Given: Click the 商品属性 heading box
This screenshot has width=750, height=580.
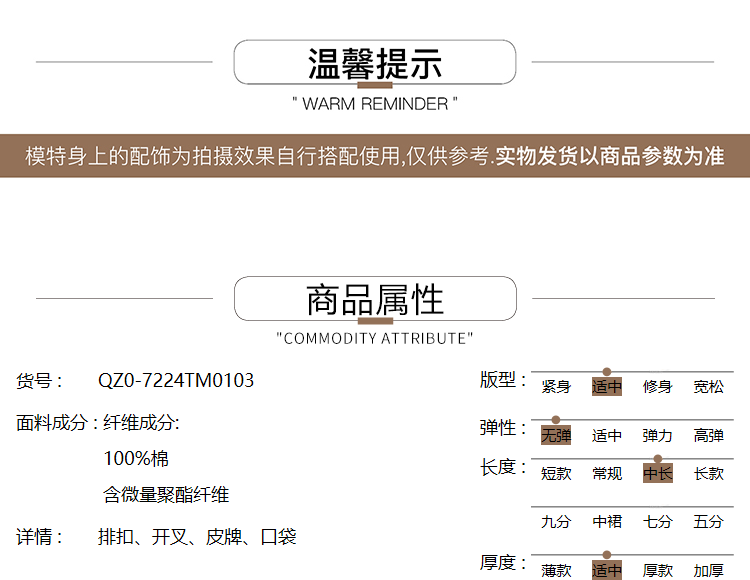Looking at the screenshot, I should [x=375, y=299].
